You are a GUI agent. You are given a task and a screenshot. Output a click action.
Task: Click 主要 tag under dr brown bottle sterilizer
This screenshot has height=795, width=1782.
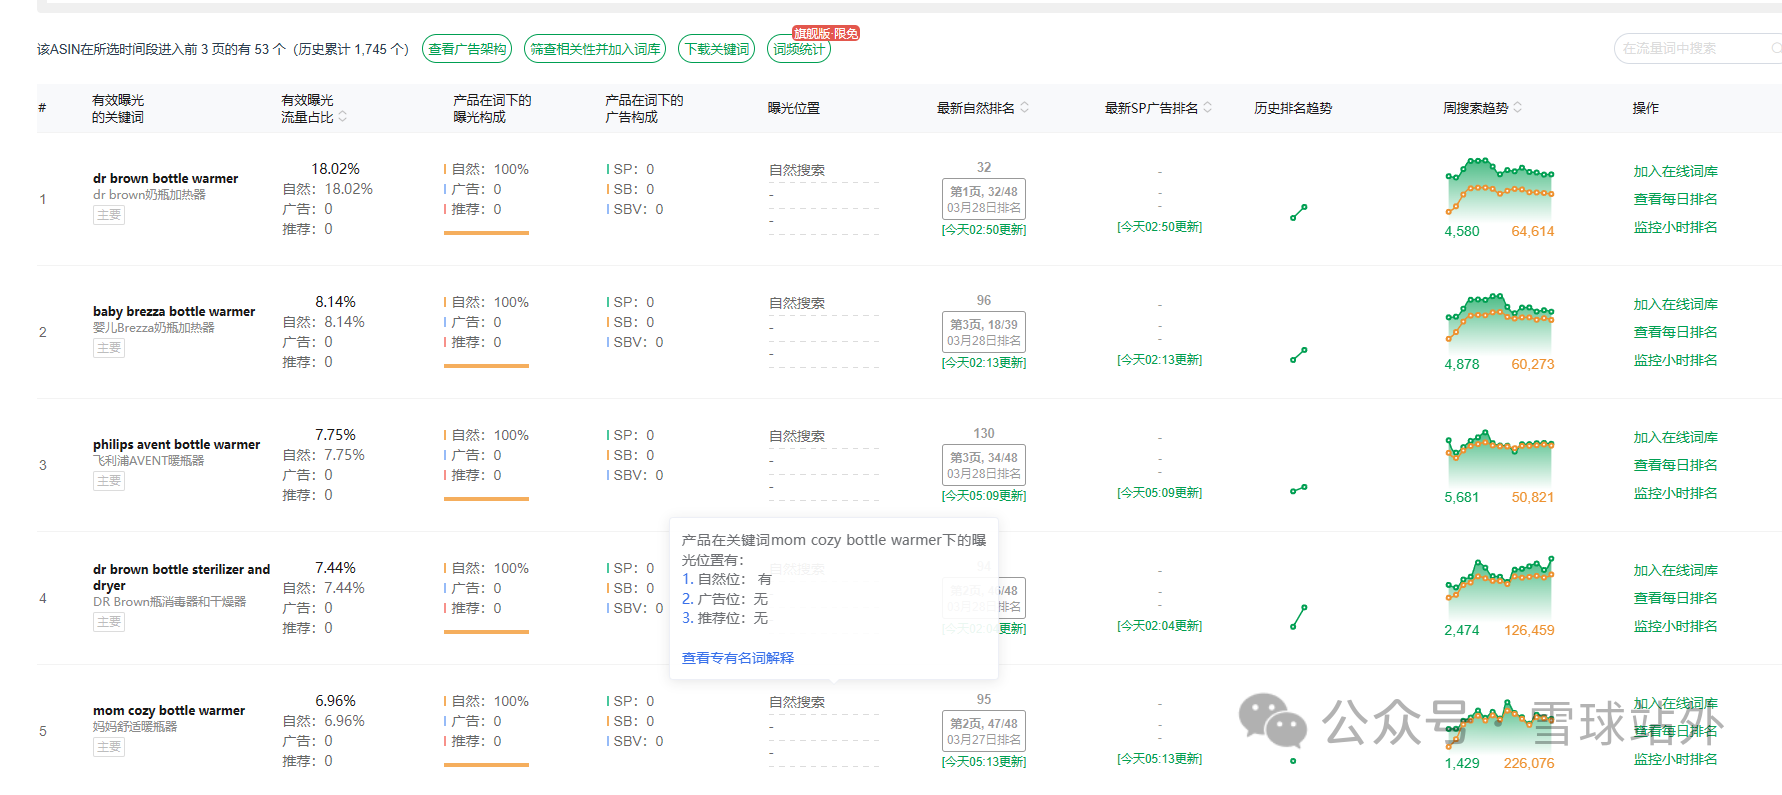109,622
